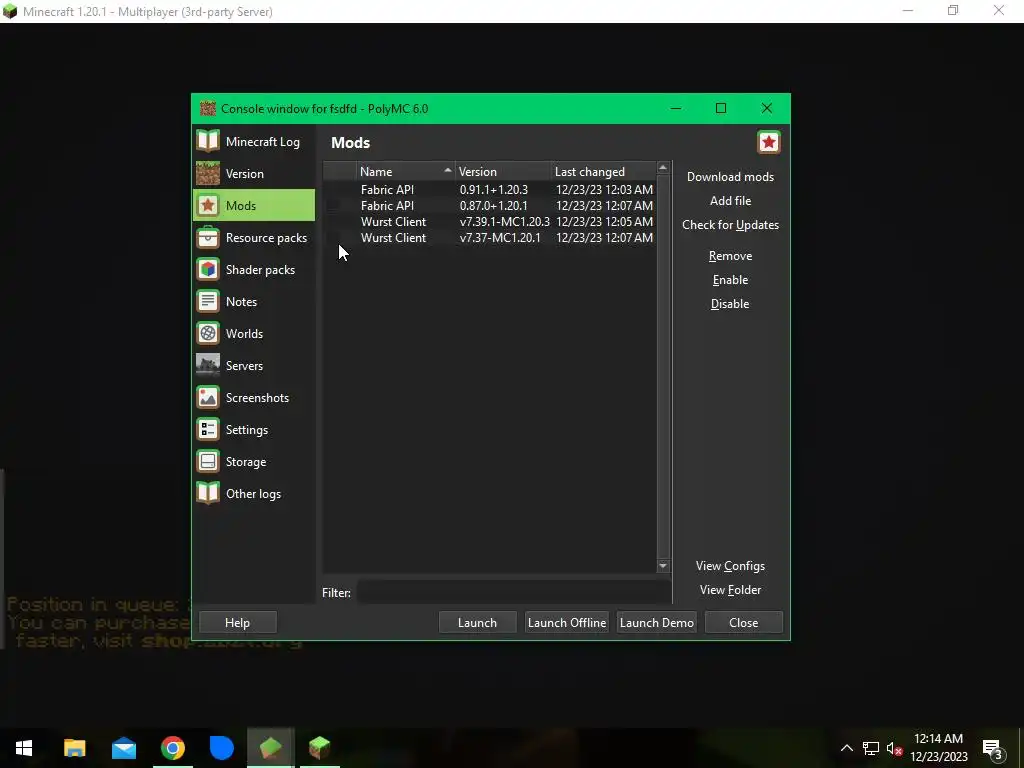Screen dimensions: 1024x768
Task: Open View Configs
Action: coord(730,566)
